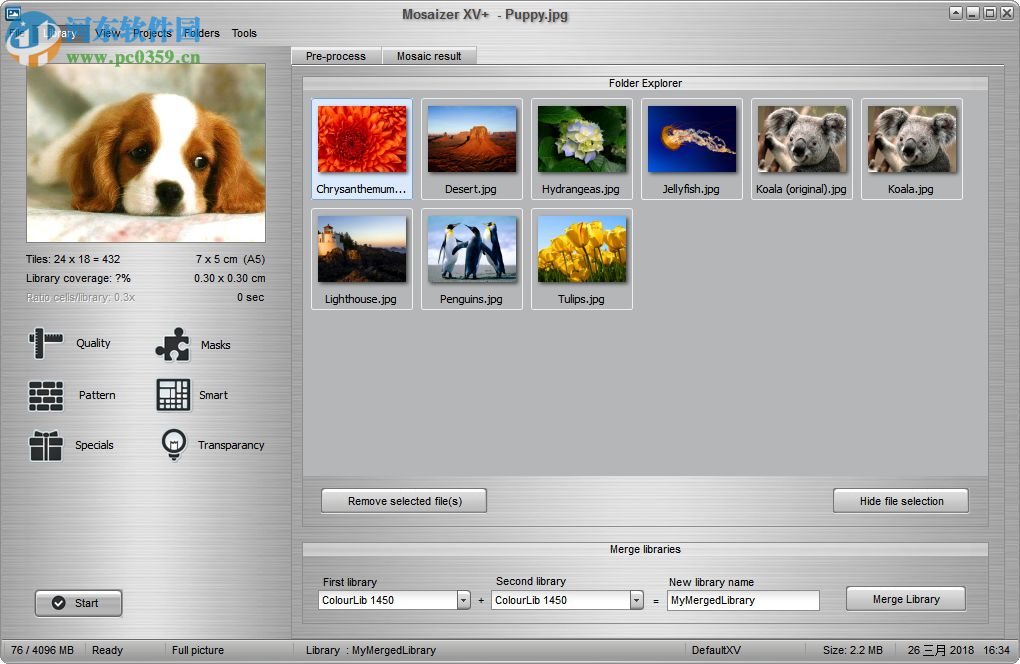Select the Transparancy tool

click(x=231, y=445)
